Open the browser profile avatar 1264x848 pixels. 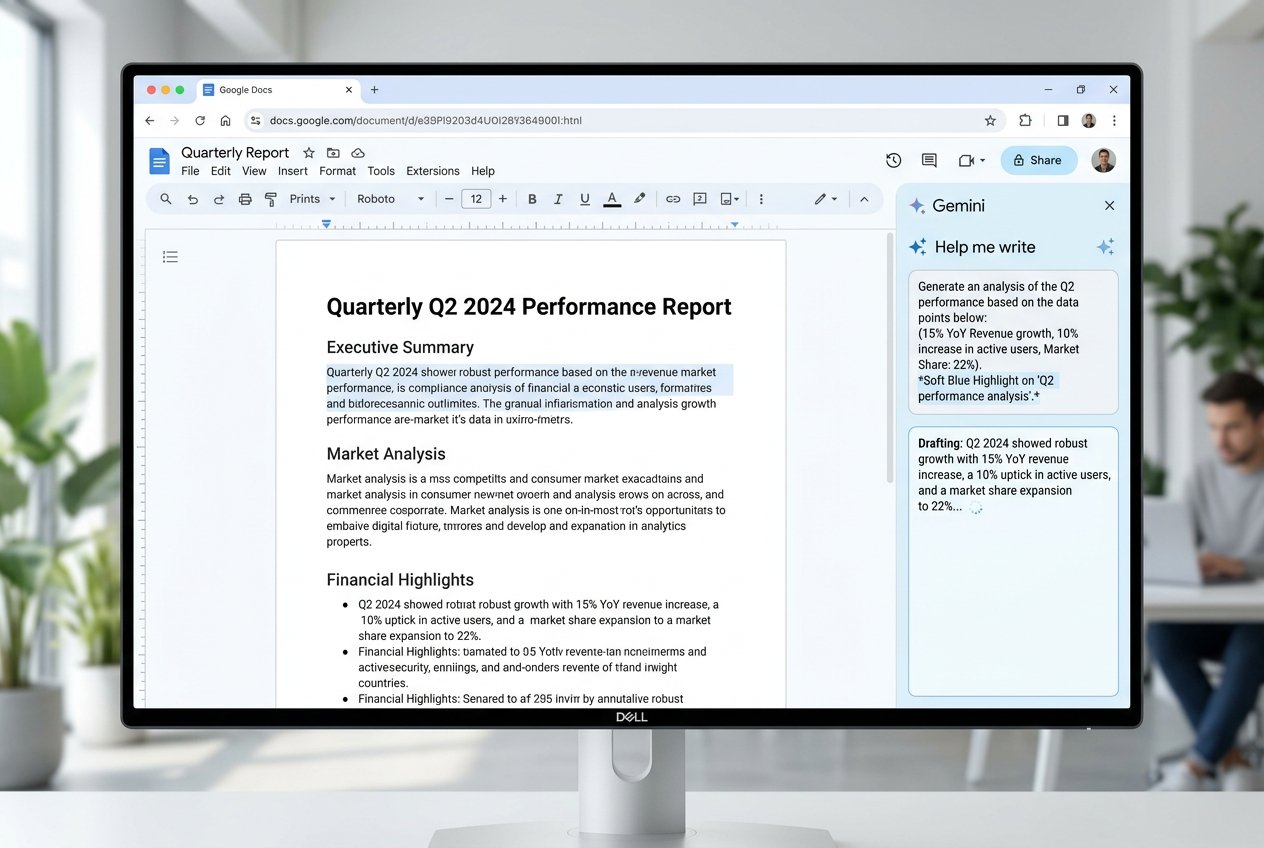coord(1089,121)
